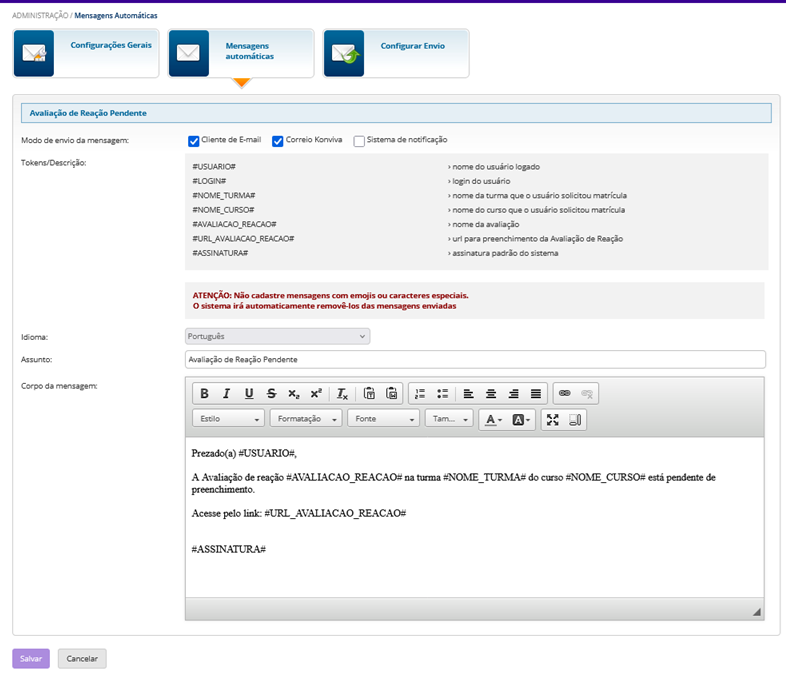
Task: Center align the message text
Action: coord(491,394)
